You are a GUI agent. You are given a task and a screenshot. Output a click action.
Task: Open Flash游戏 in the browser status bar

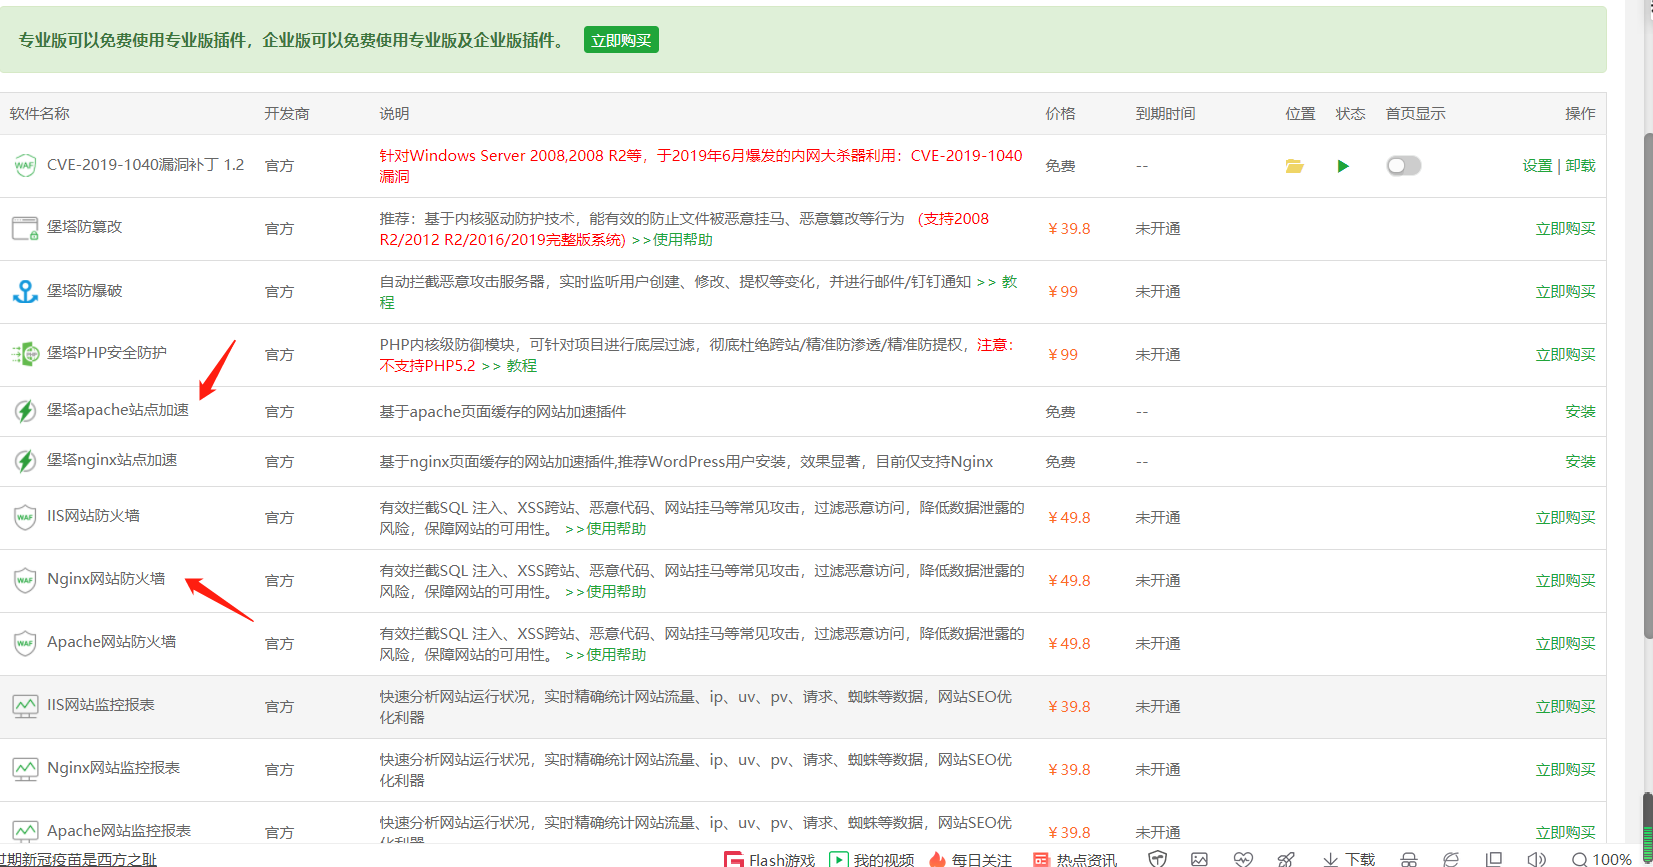click(x=770, y=859)
